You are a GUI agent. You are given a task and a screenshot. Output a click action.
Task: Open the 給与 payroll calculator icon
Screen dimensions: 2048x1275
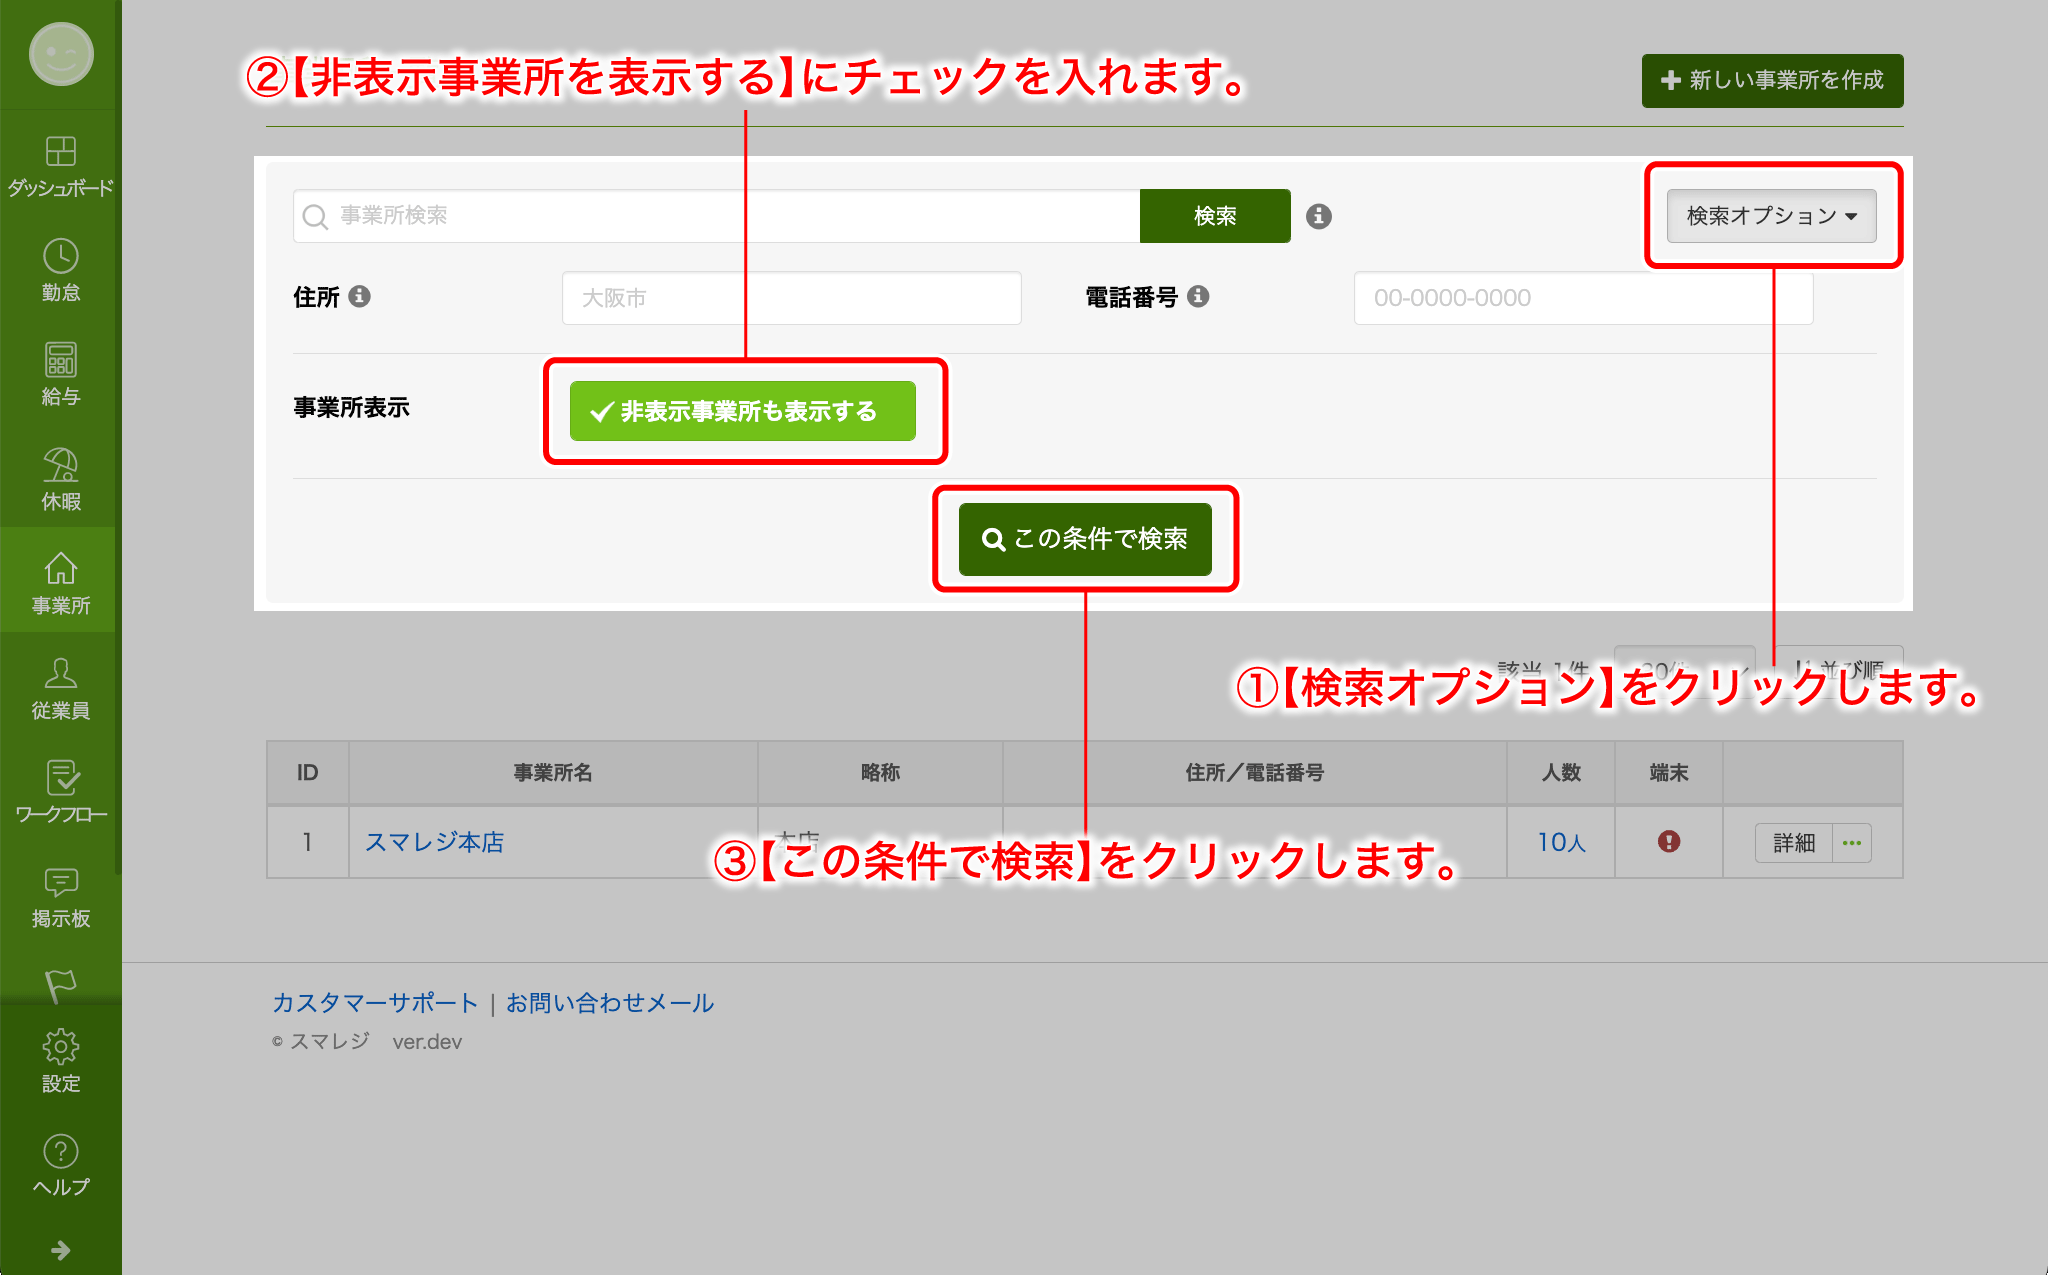point(60,360)
